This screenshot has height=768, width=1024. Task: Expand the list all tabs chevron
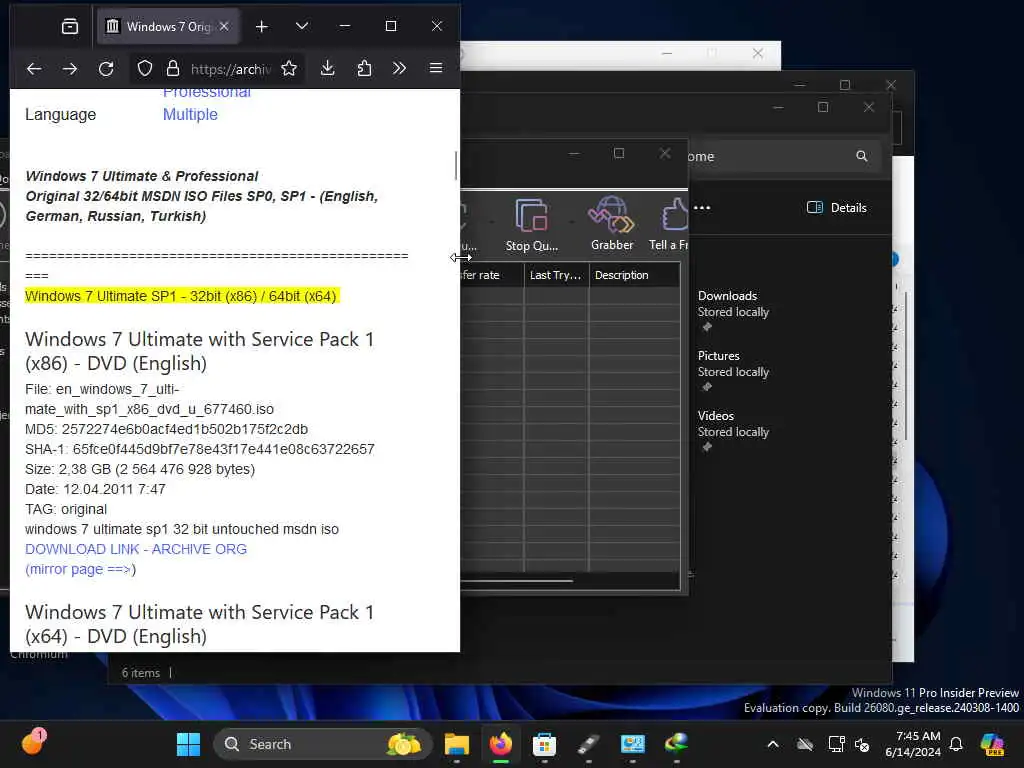point(302,26)
